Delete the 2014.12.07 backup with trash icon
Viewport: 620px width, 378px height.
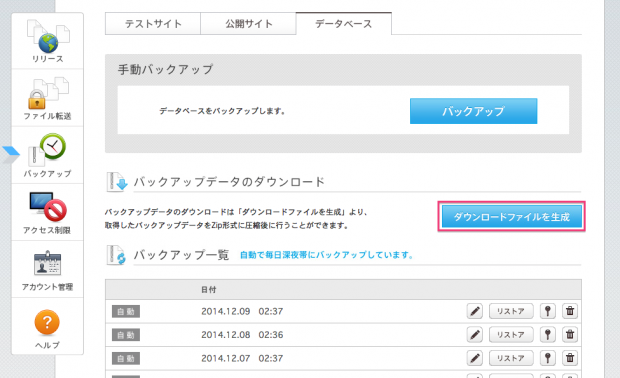570,358
